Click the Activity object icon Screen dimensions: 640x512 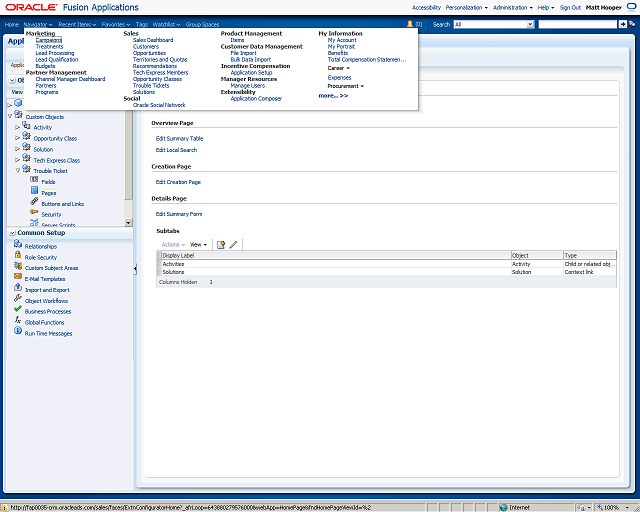[x=27, y=125]
